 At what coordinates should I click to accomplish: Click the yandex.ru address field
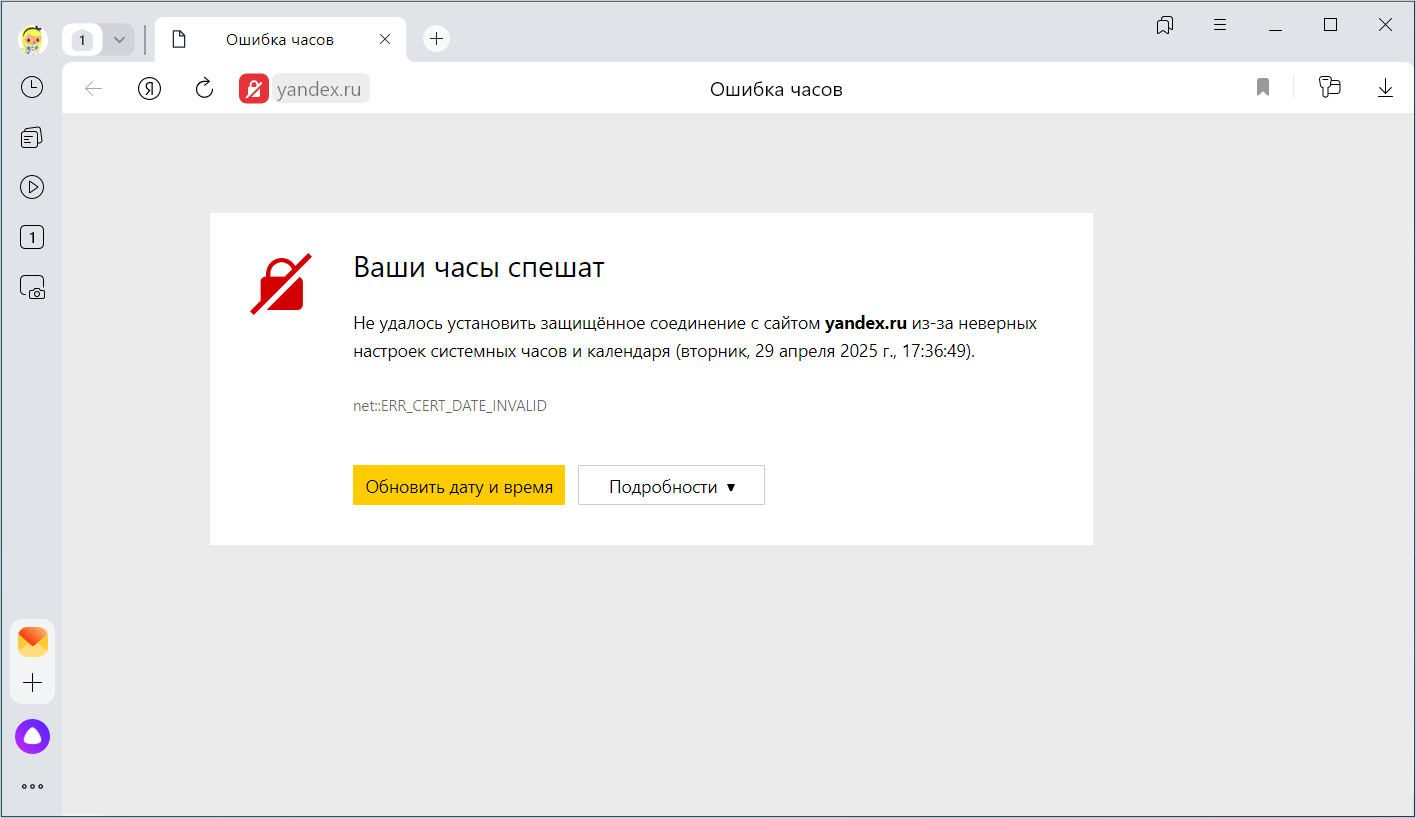point(318,89)
